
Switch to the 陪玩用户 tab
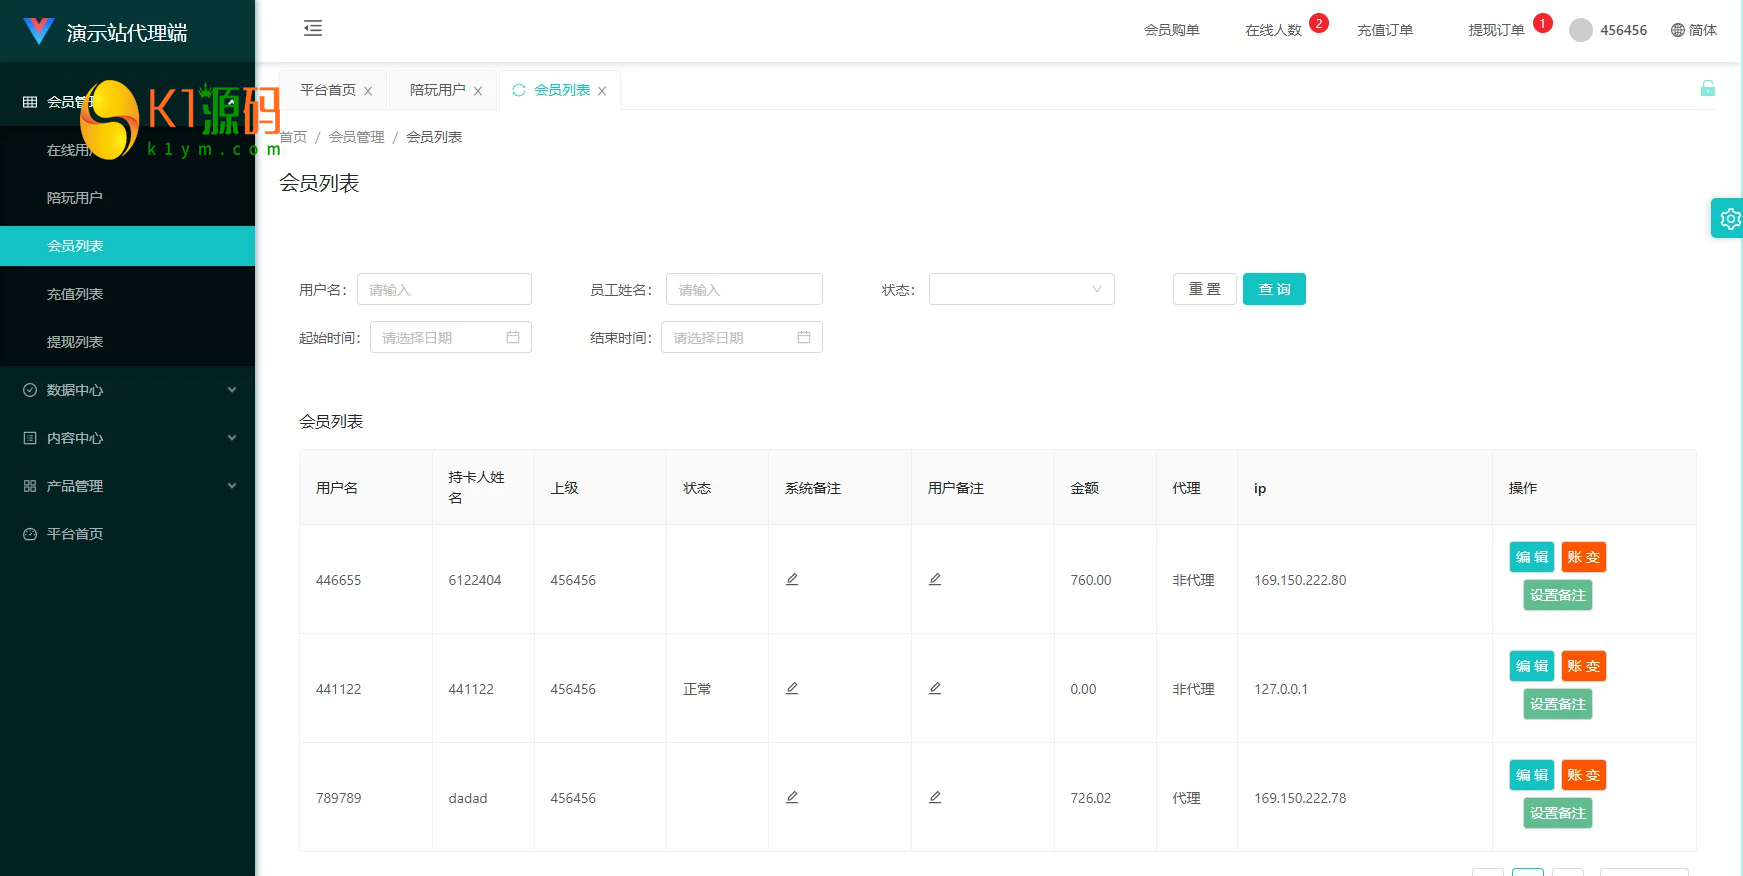click(x=438, y=90)
